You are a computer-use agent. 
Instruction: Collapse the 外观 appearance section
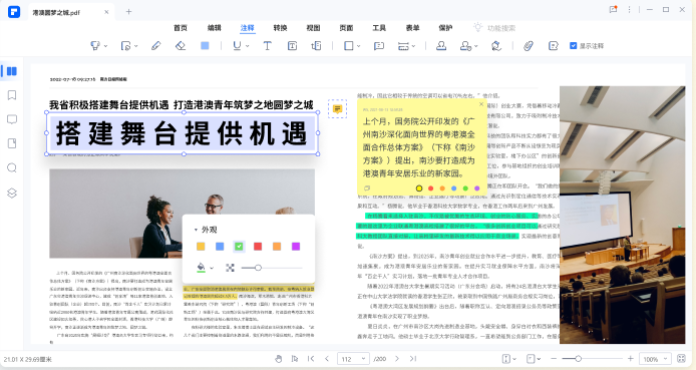click(x=196, y=230)
